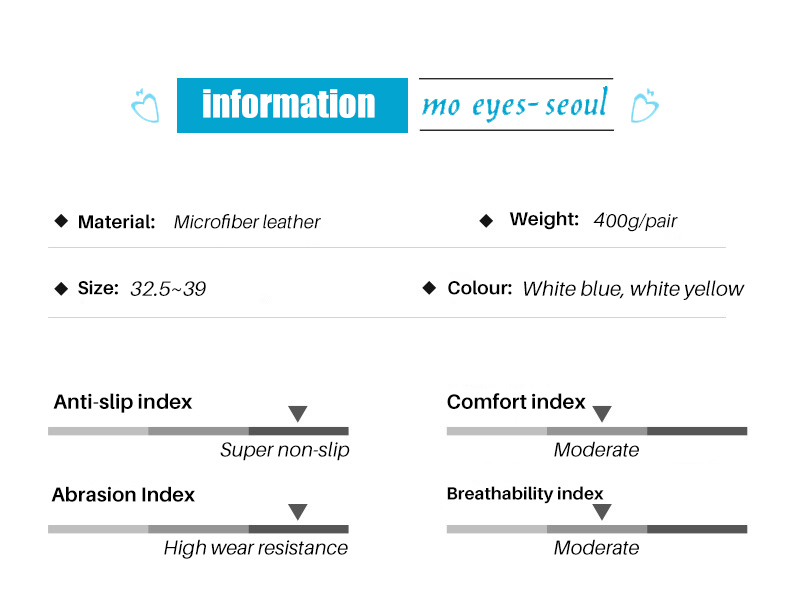Click the right blue heart icon
This screenshot has height=591, width=790.
(x=644, y=105)
